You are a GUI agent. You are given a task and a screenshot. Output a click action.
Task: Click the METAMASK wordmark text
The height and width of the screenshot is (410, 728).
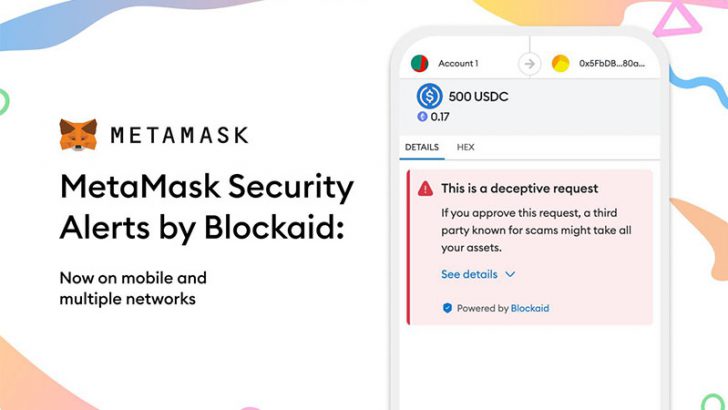[x=179, y=136]
